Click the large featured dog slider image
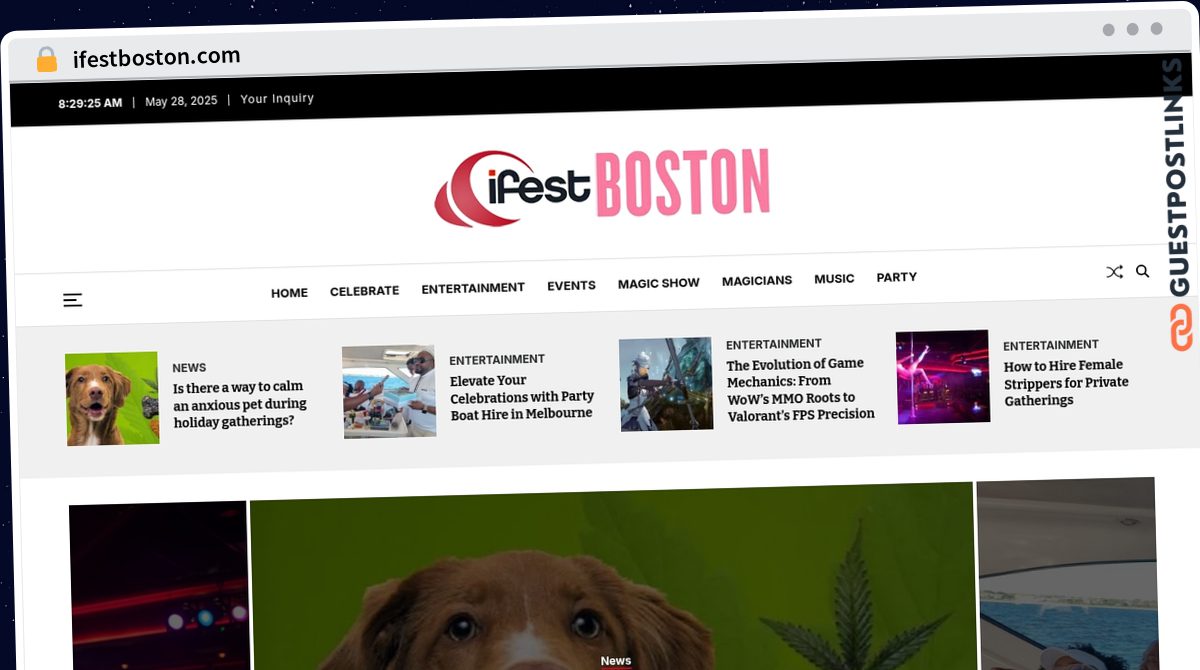 coord(612,576)
